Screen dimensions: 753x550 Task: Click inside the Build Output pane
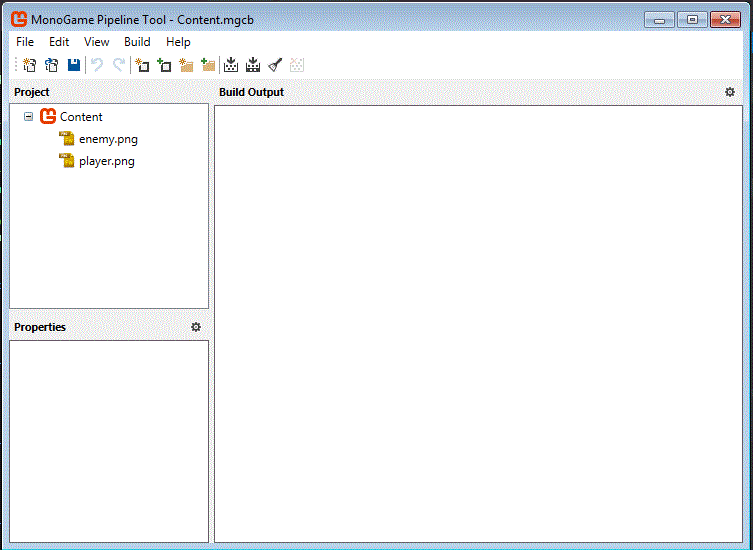coord(478,324)
